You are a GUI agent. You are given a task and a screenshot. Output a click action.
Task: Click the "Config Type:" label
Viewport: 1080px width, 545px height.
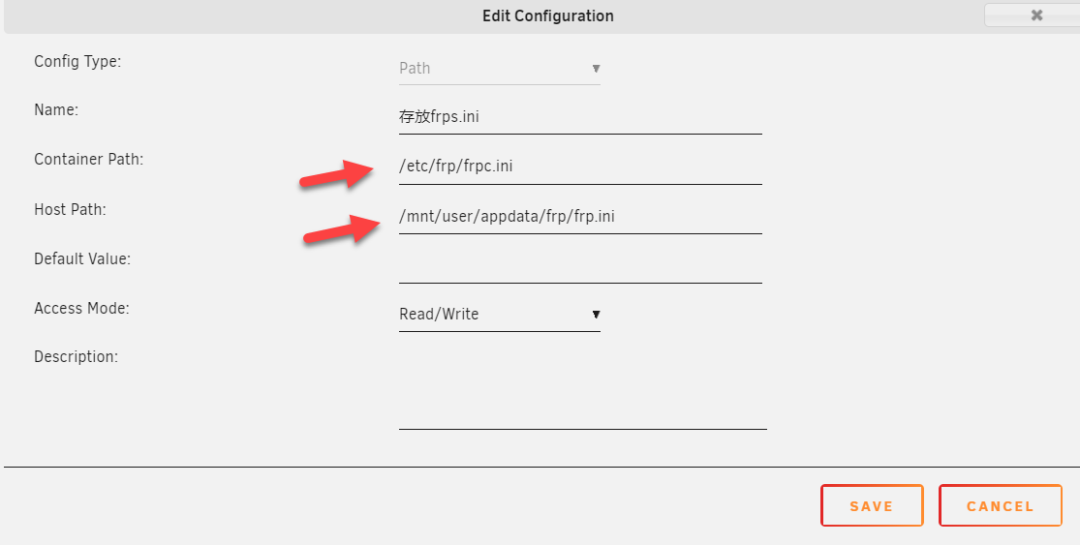pyautogui.click(x=77, y=61)
